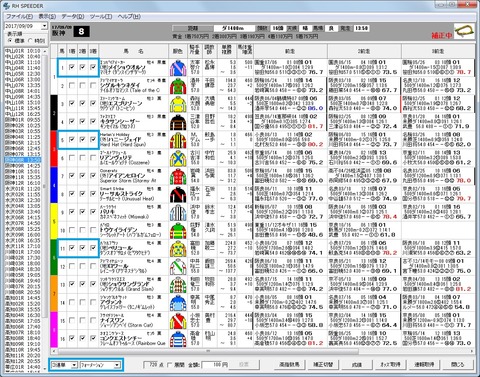Open the ファイル(F) menu
The image size is (480, 377).
(20, 16)
